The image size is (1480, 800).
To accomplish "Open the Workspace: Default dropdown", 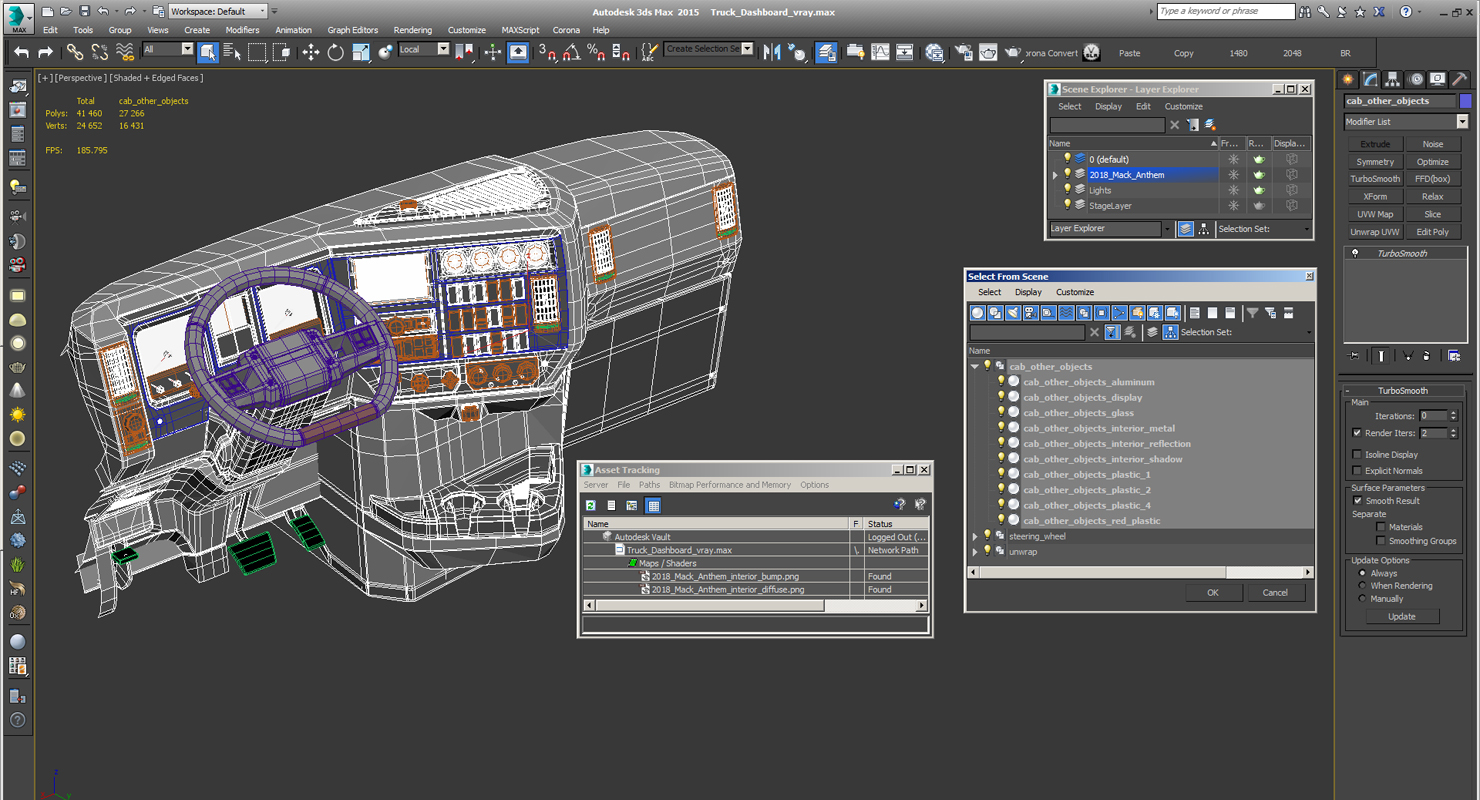I will coord(218,11).
